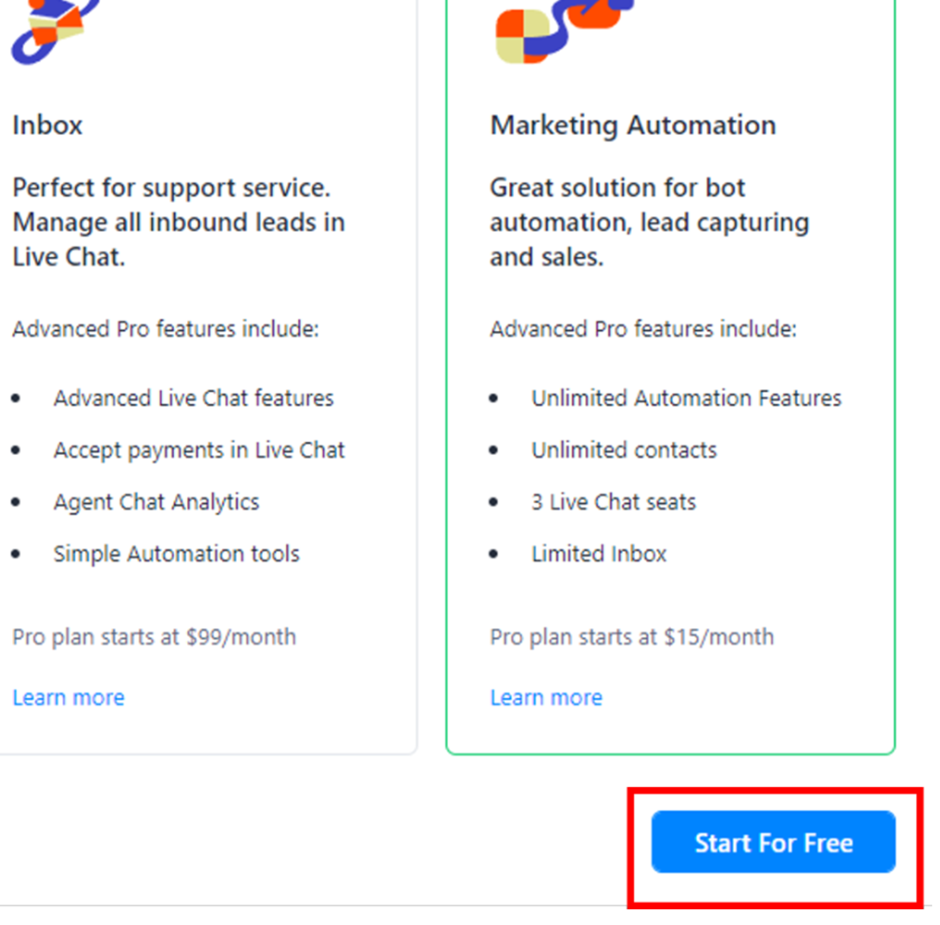This screenshot has width=940, height=925.
Task: Select the Marketing Automation card heading
Action: [632, 126]
